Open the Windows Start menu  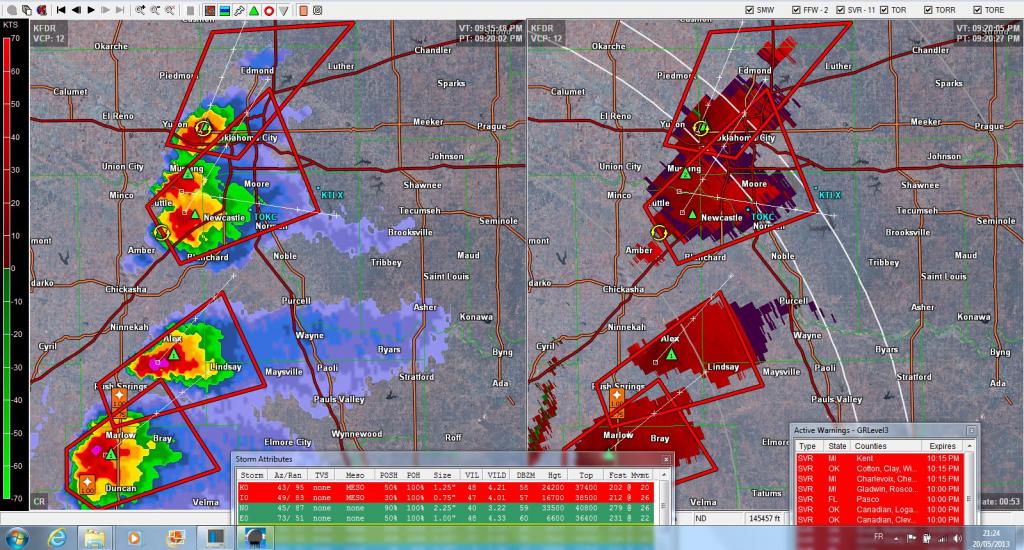(x=16, y=538)
